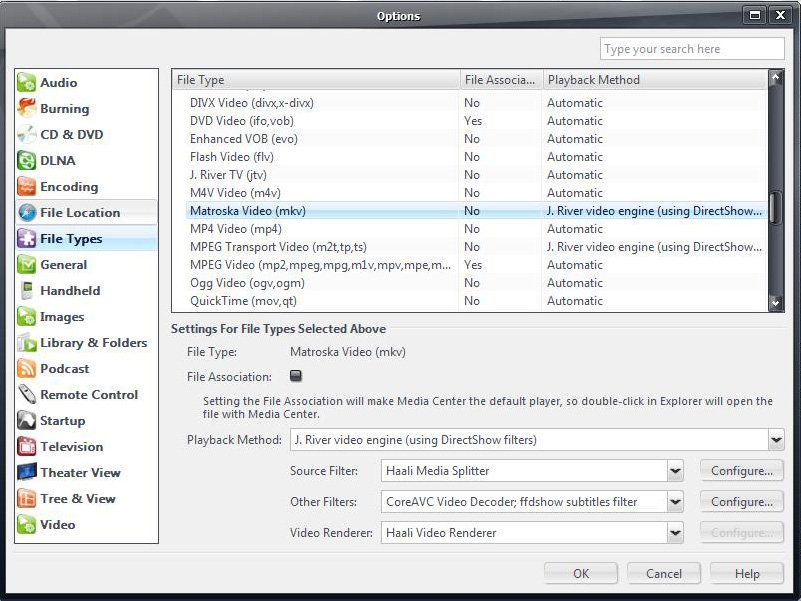Screen dimensions: 801x601
Task: Click the Images sidebar icon
Action: tap(27, 317)
